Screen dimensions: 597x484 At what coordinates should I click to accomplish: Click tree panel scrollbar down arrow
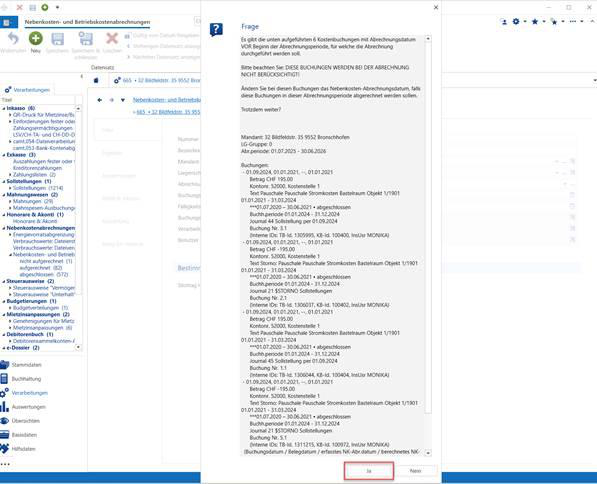click(x=78, y=347)
